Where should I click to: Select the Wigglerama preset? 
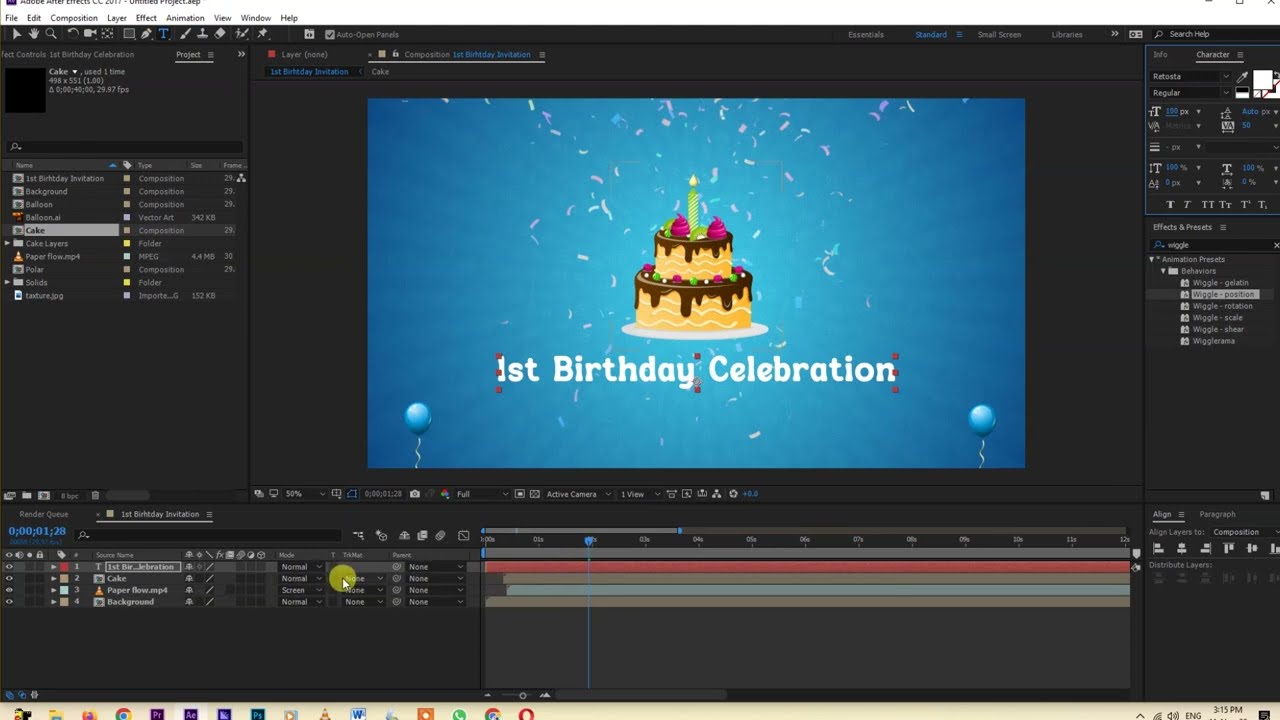pos(1213,341)
